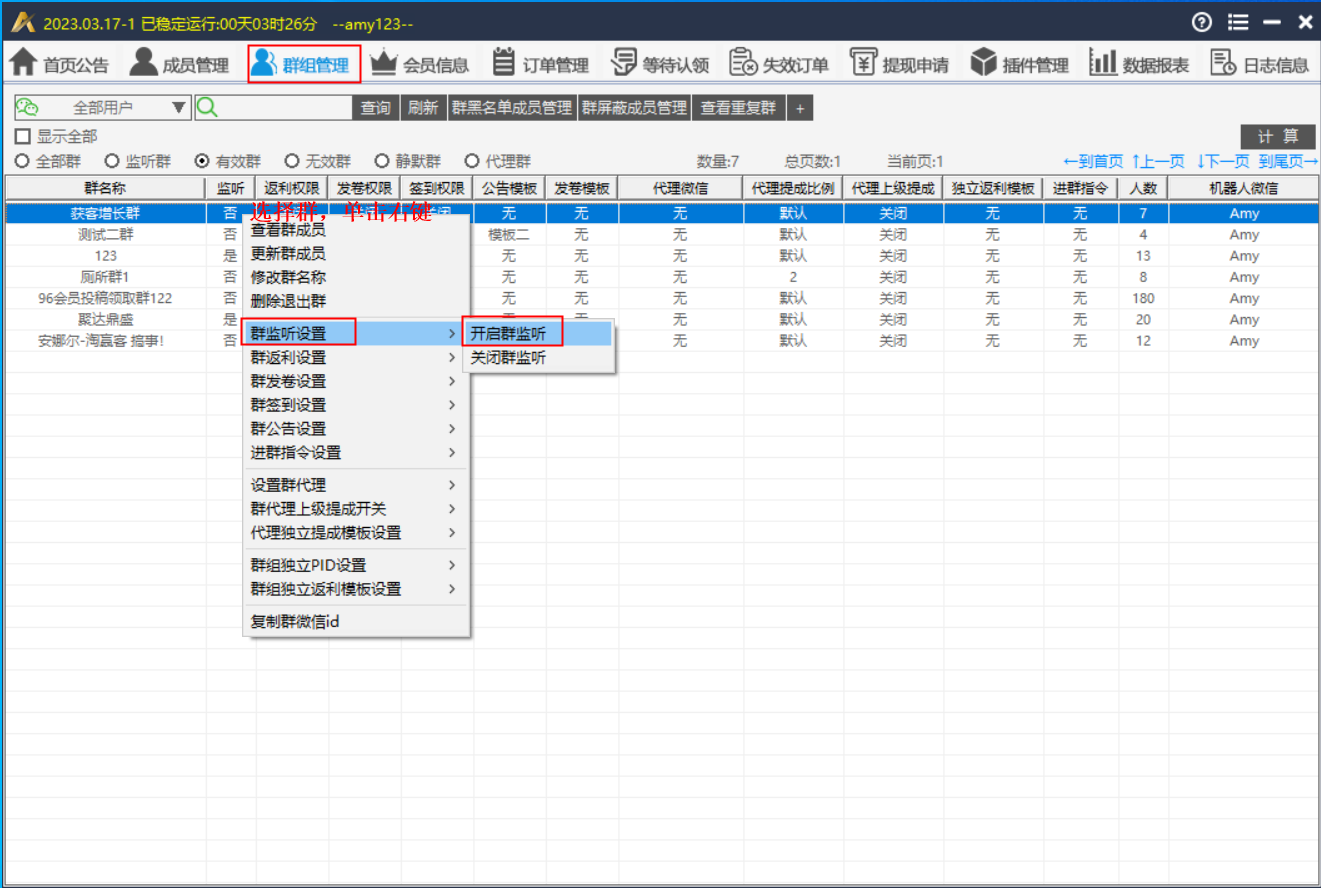Click the application logo icon in title bar
Image resolution: width=1321 pixels, height=888 pixels.
coord(23,22)
